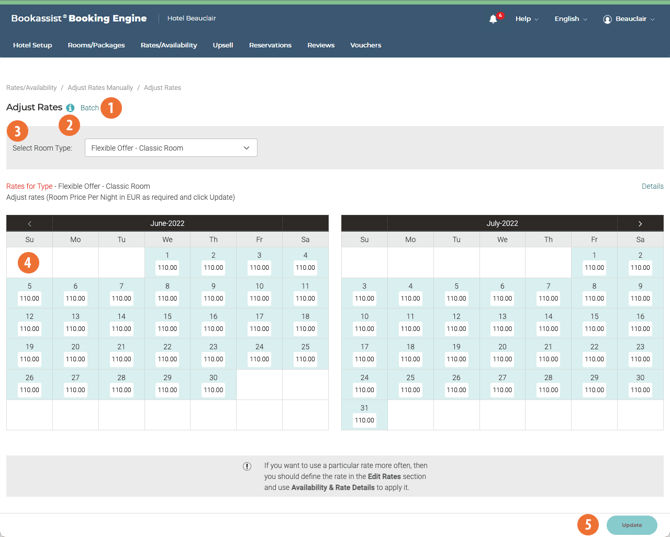
Task: Expand the Help menu
Action: click(526, 19)
